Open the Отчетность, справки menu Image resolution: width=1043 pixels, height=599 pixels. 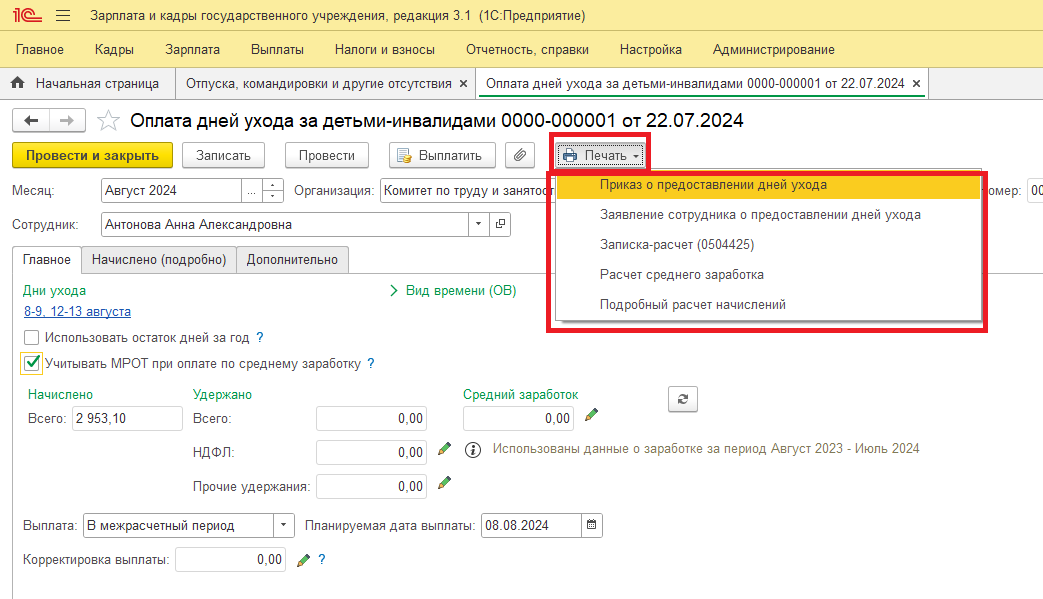click(x=527, y=50)
